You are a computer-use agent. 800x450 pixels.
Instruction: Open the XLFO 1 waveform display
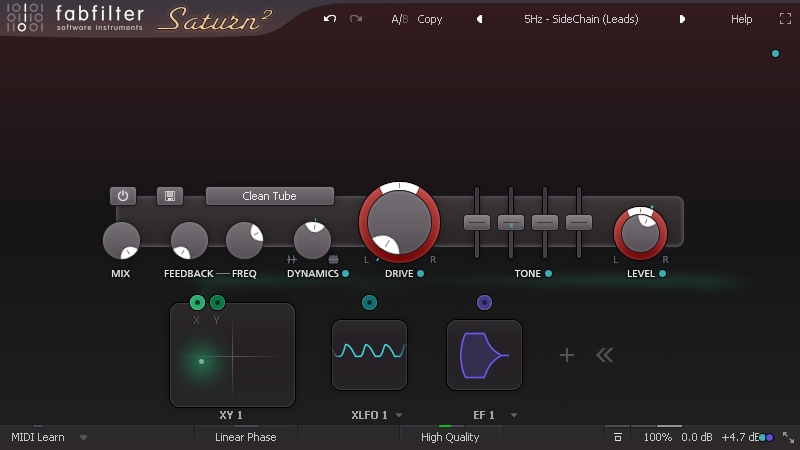tap(369, 355)
